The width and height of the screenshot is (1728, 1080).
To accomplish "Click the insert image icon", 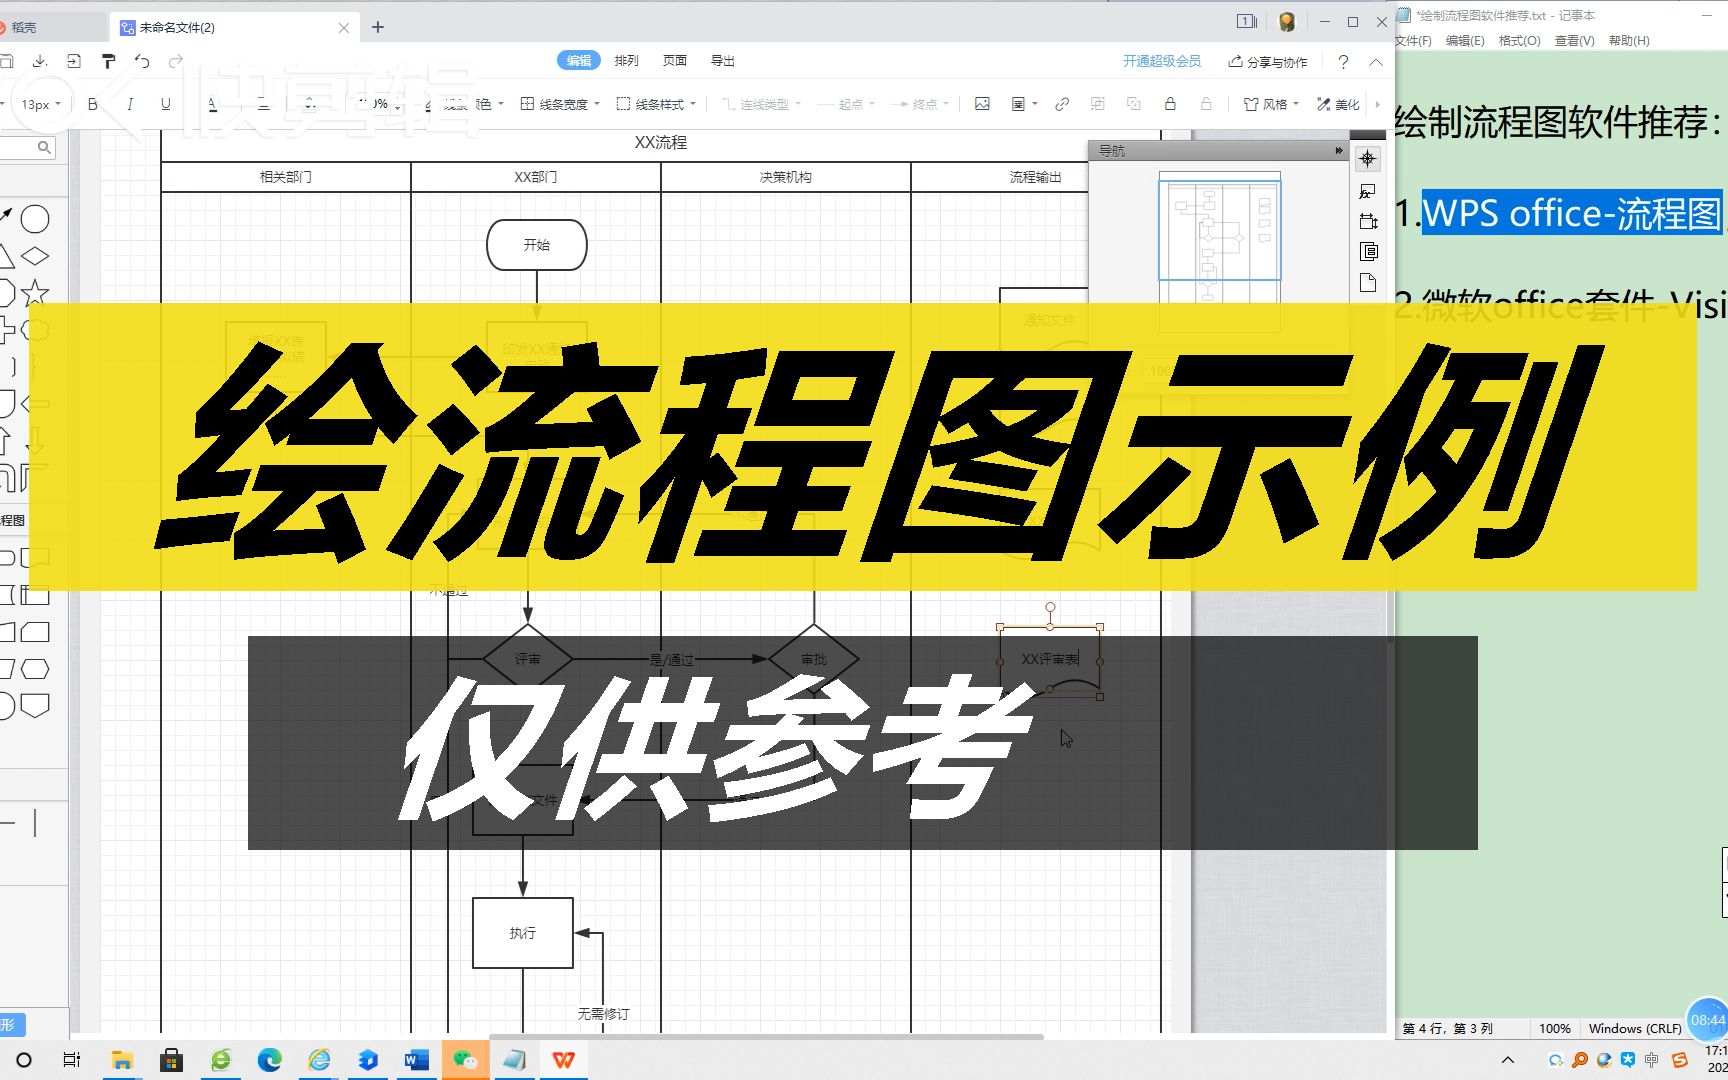I will point(982,104).
